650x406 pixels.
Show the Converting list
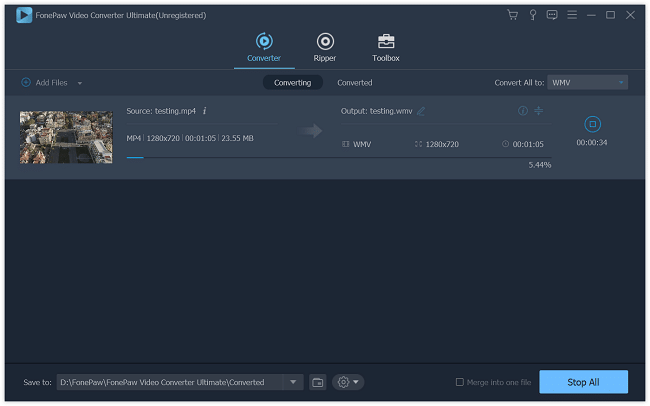pos(292,83)
